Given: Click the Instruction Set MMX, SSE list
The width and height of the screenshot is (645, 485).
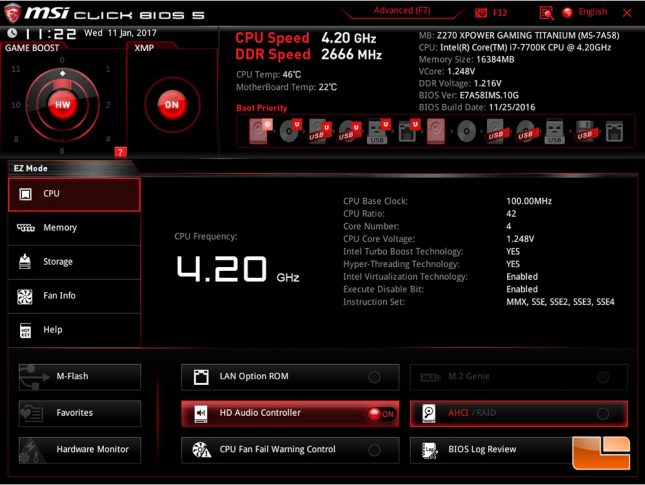Looking at the screenshot, I should pos(560,302).
